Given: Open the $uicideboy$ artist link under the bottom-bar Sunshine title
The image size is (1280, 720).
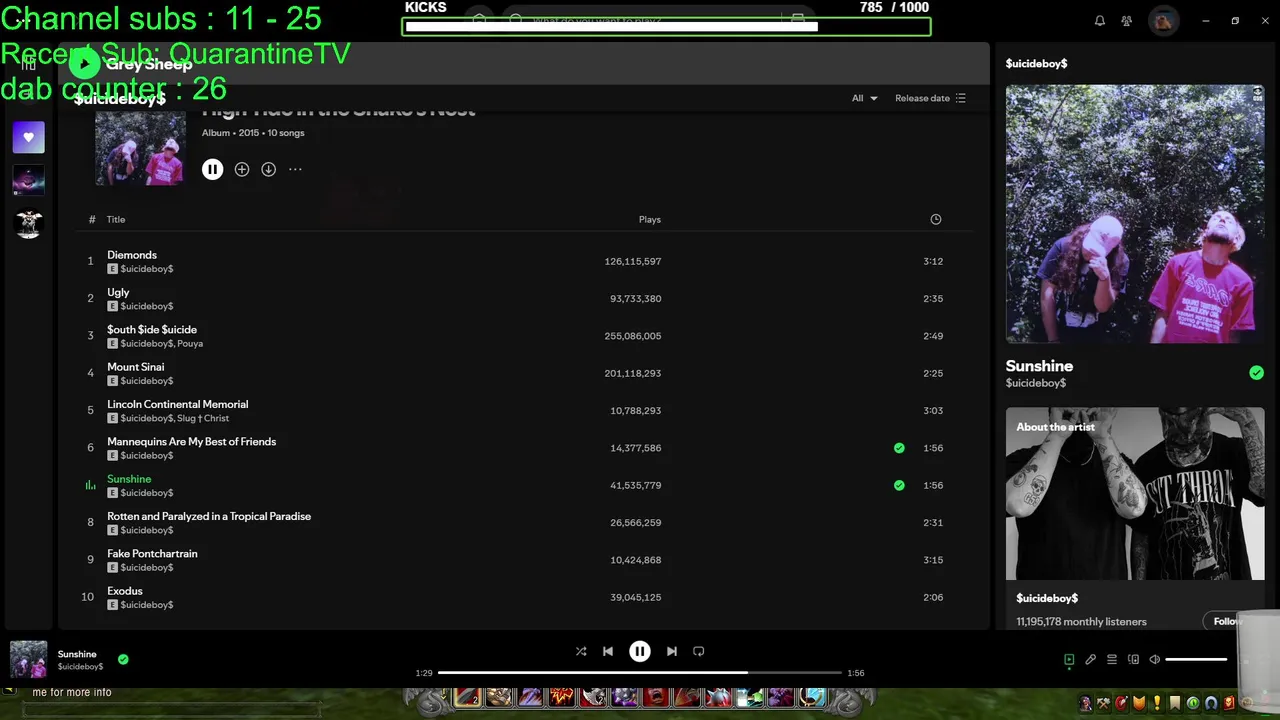Looking at the screenshot, I should click(x=80, y=667).
